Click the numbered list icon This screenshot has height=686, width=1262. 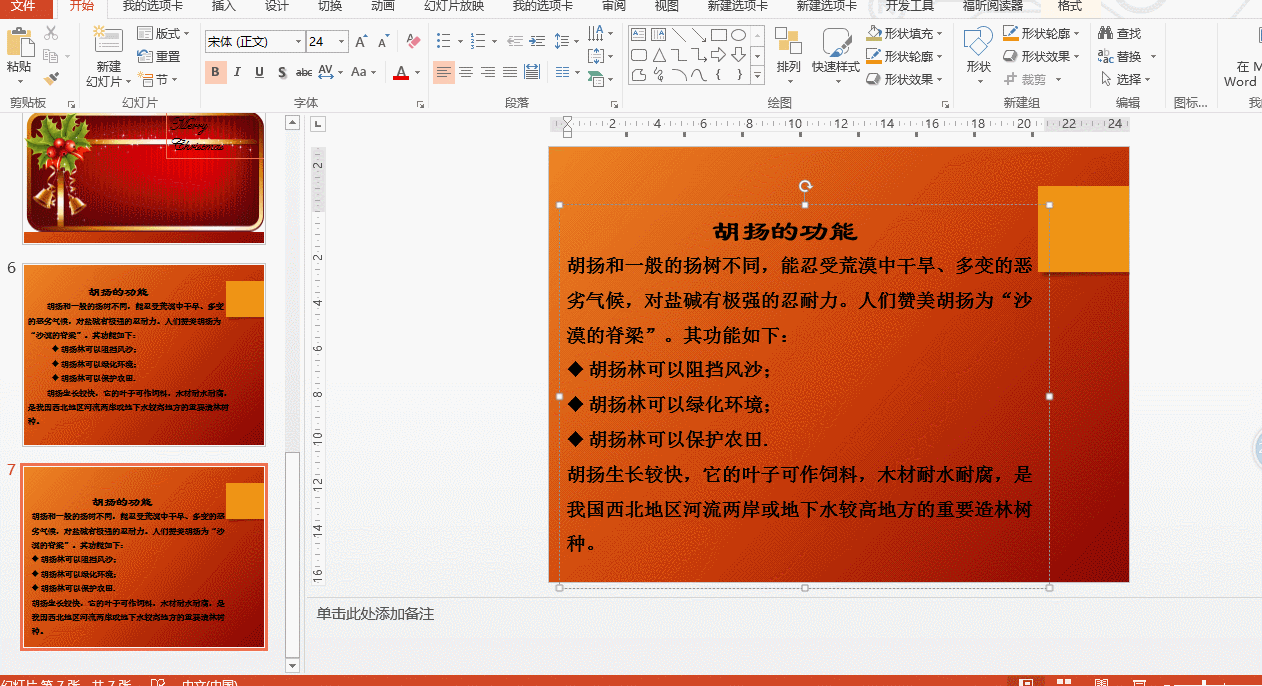point(477,42)
